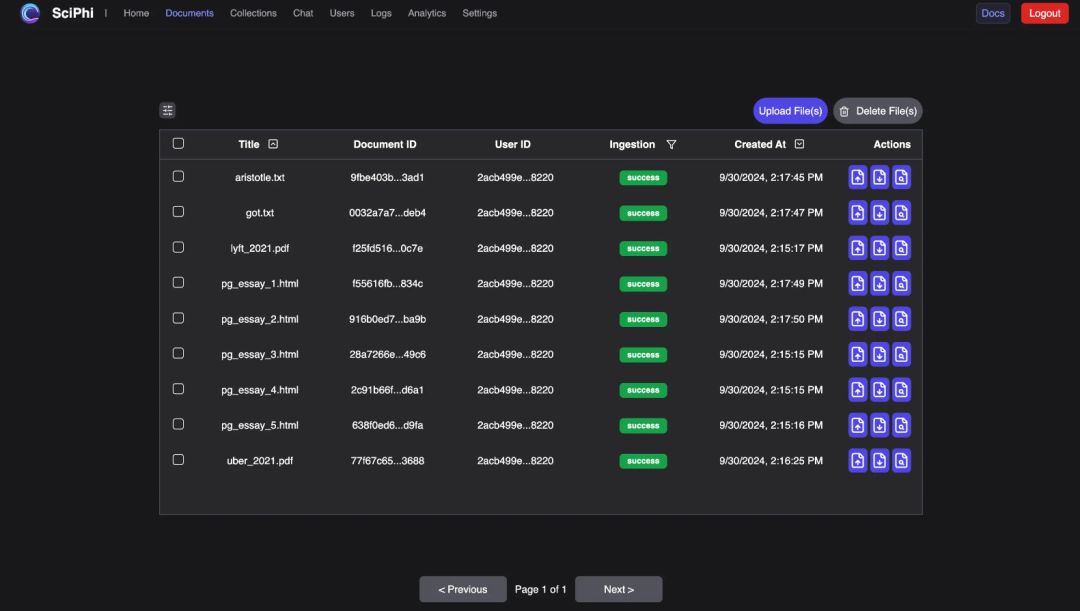Image resolution: width=1080 pixels, height=611 pixels.
Task: Click the success badge for got.txt
Action: (643, 213)
